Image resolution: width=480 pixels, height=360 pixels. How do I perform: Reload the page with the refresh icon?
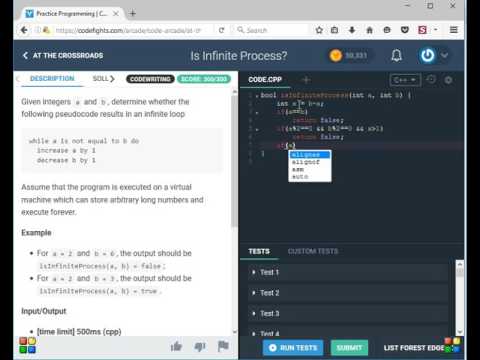pyautogui.click(x=221, y=30)
